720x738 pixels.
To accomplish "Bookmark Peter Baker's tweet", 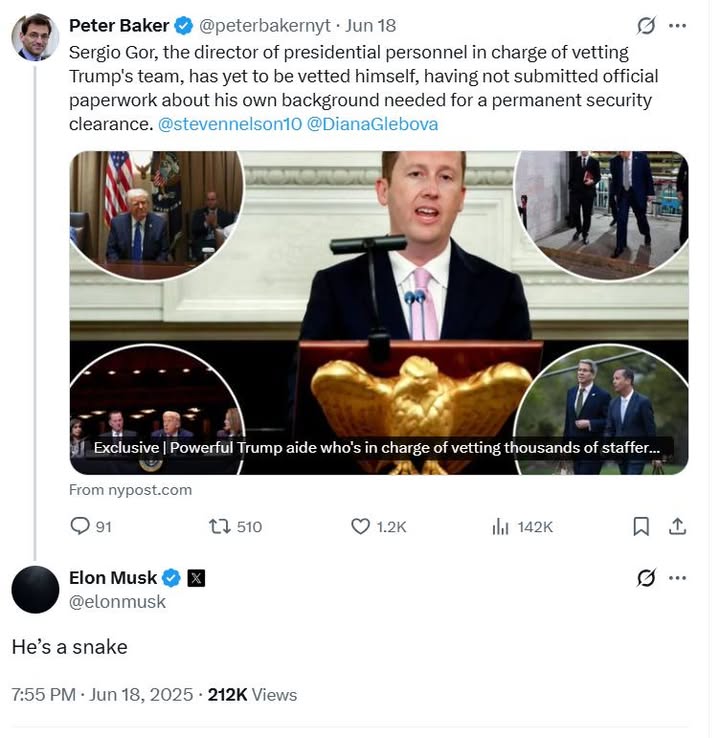I will click(641, 526).
